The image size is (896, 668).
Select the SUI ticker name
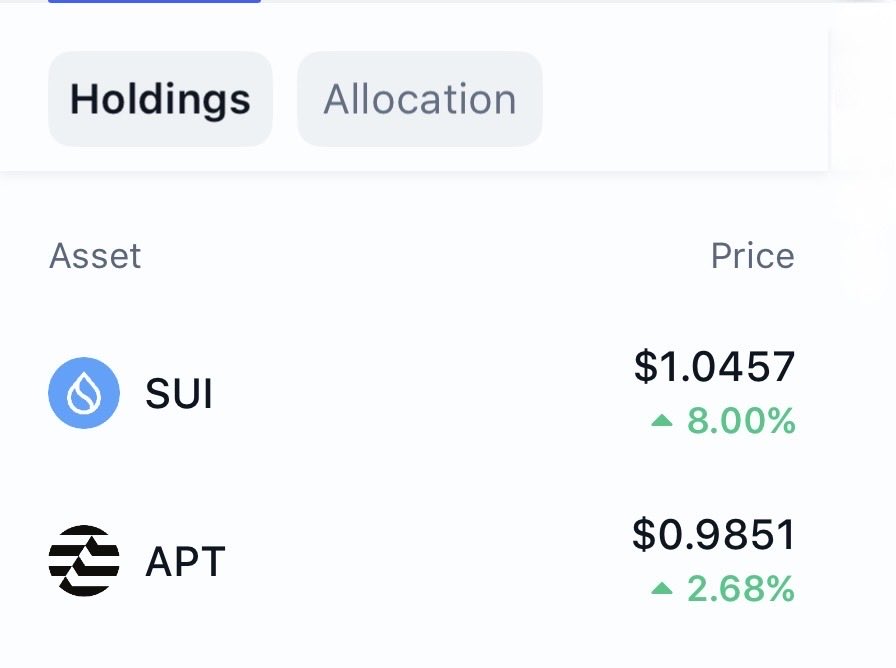pos(179,394)
